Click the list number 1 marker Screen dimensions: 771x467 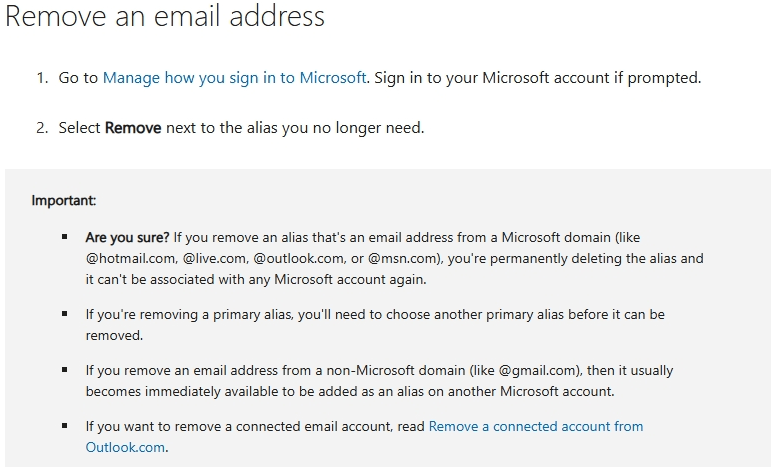[42, 77]
